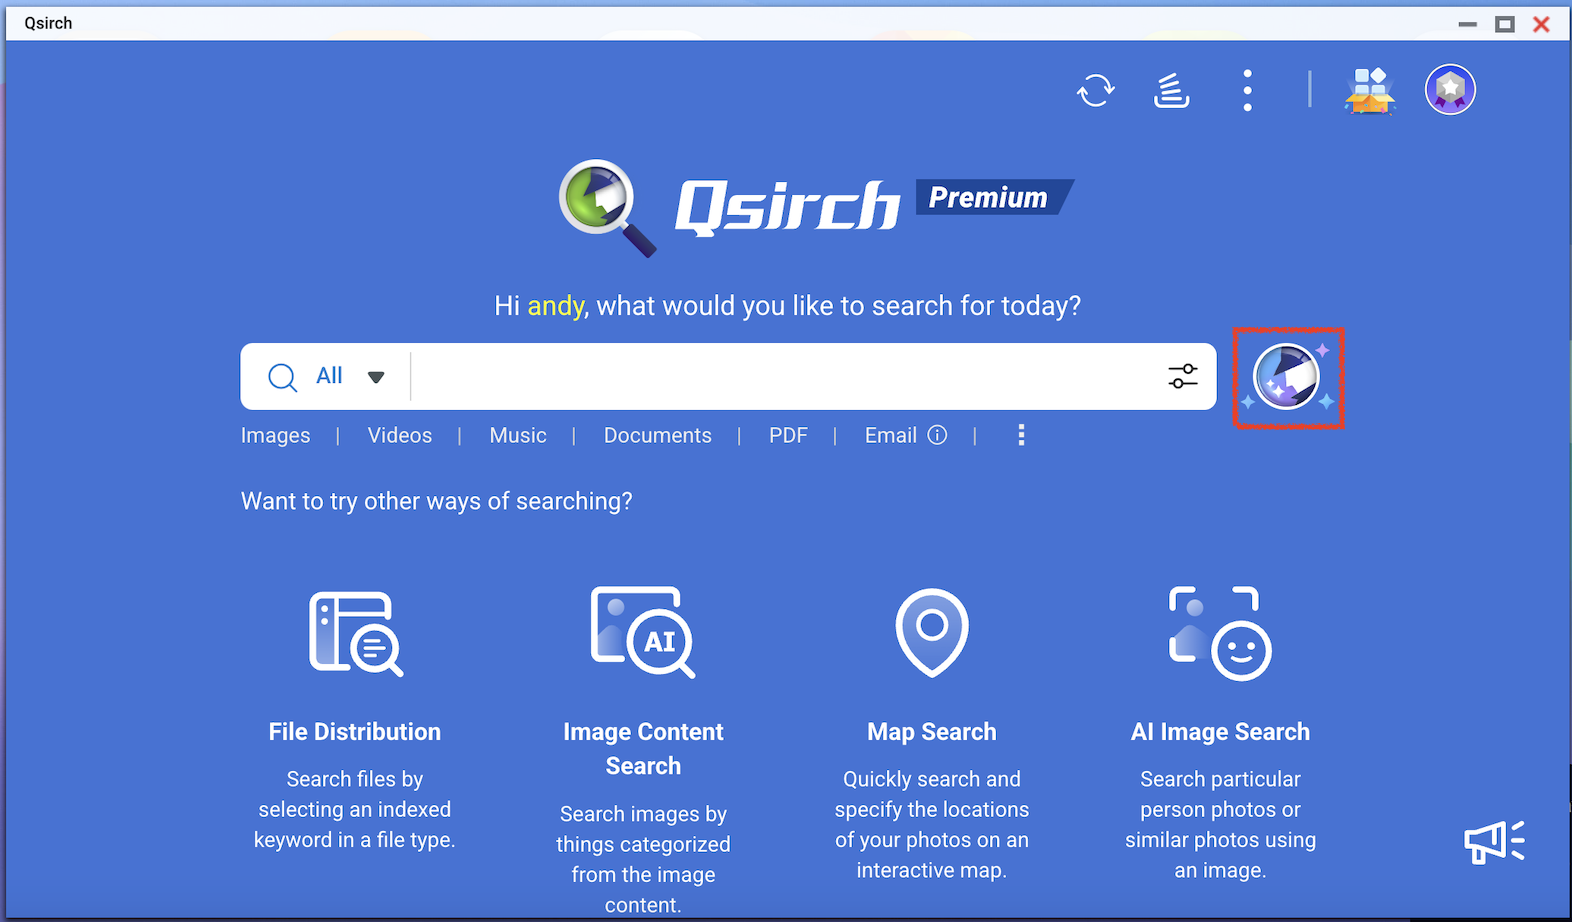Filter by Email
This screenshot has height=922, width=1572.
point(890,436)
